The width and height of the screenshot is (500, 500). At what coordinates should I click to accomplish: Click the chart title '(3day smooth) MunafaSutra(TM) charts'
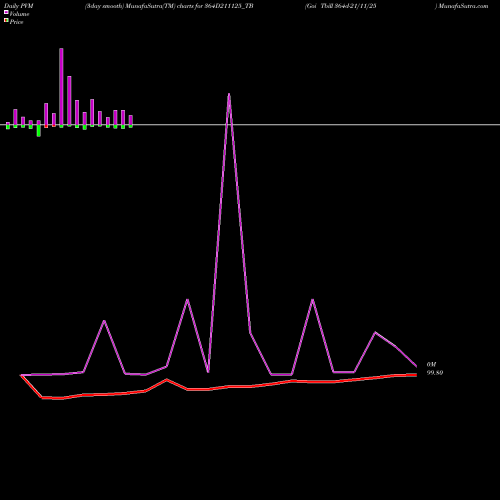pyautogui.click(x=140, y=6)
